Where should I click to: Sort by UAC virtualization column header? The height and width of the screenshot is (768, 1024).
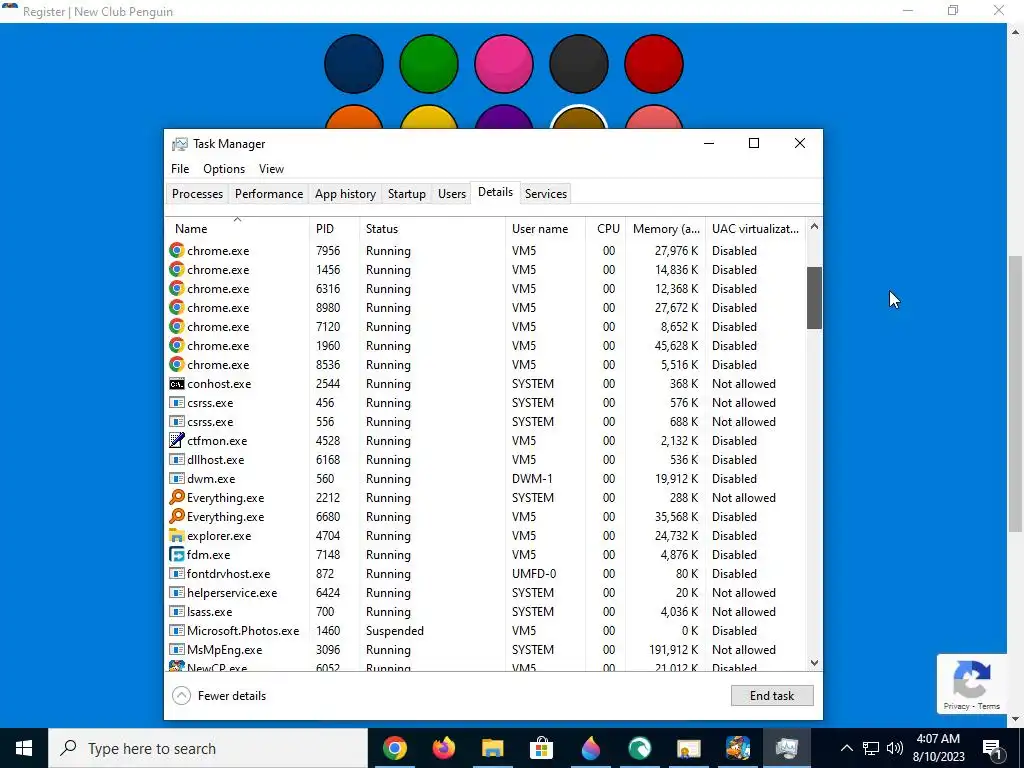click(x=756, y=229)
